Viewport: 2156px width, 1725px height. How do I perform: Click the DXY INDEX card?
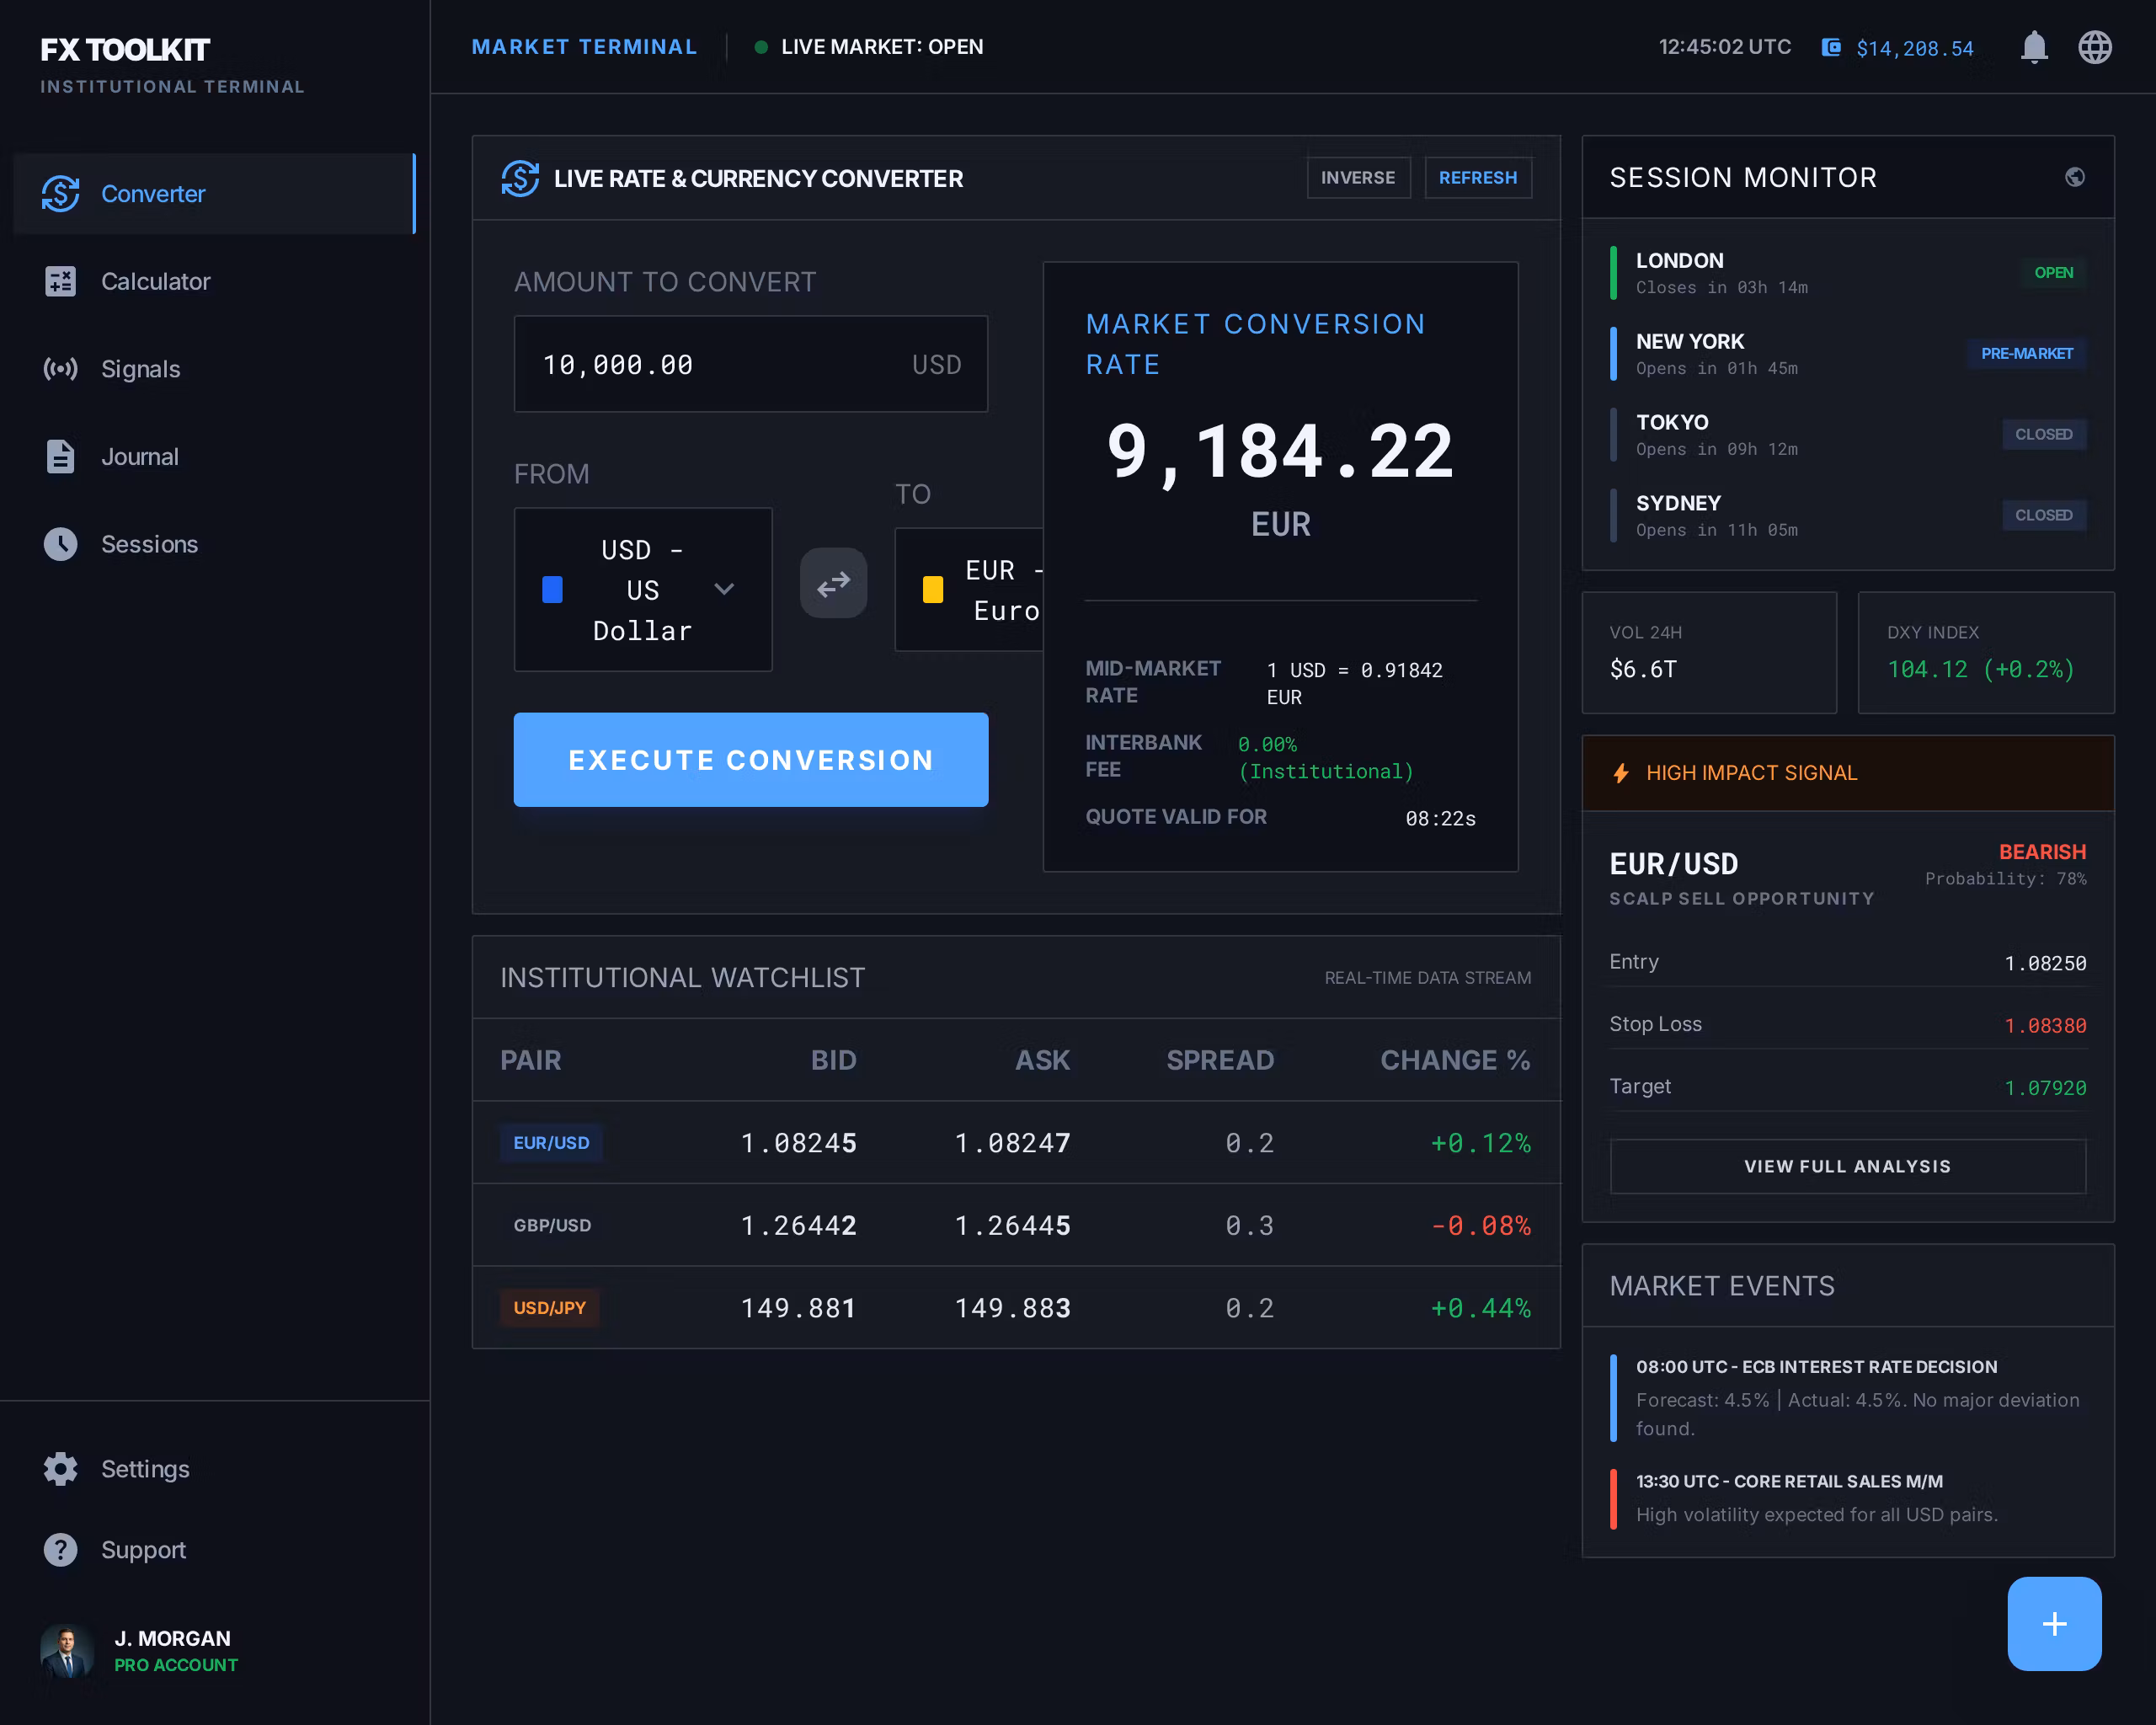click(1986, 653)
